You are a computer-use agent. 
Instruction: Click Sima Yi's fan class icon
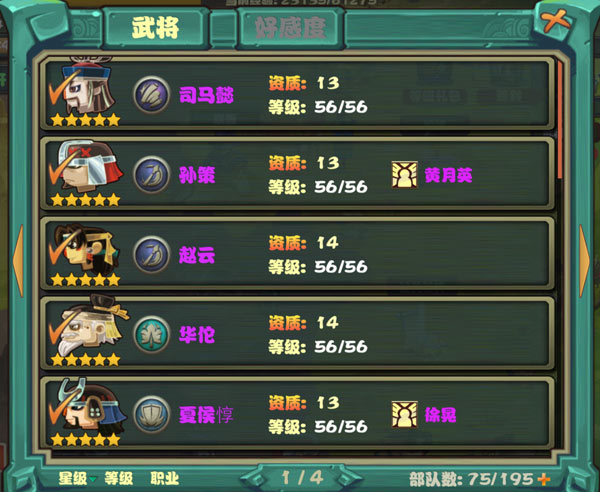[152, 94]
